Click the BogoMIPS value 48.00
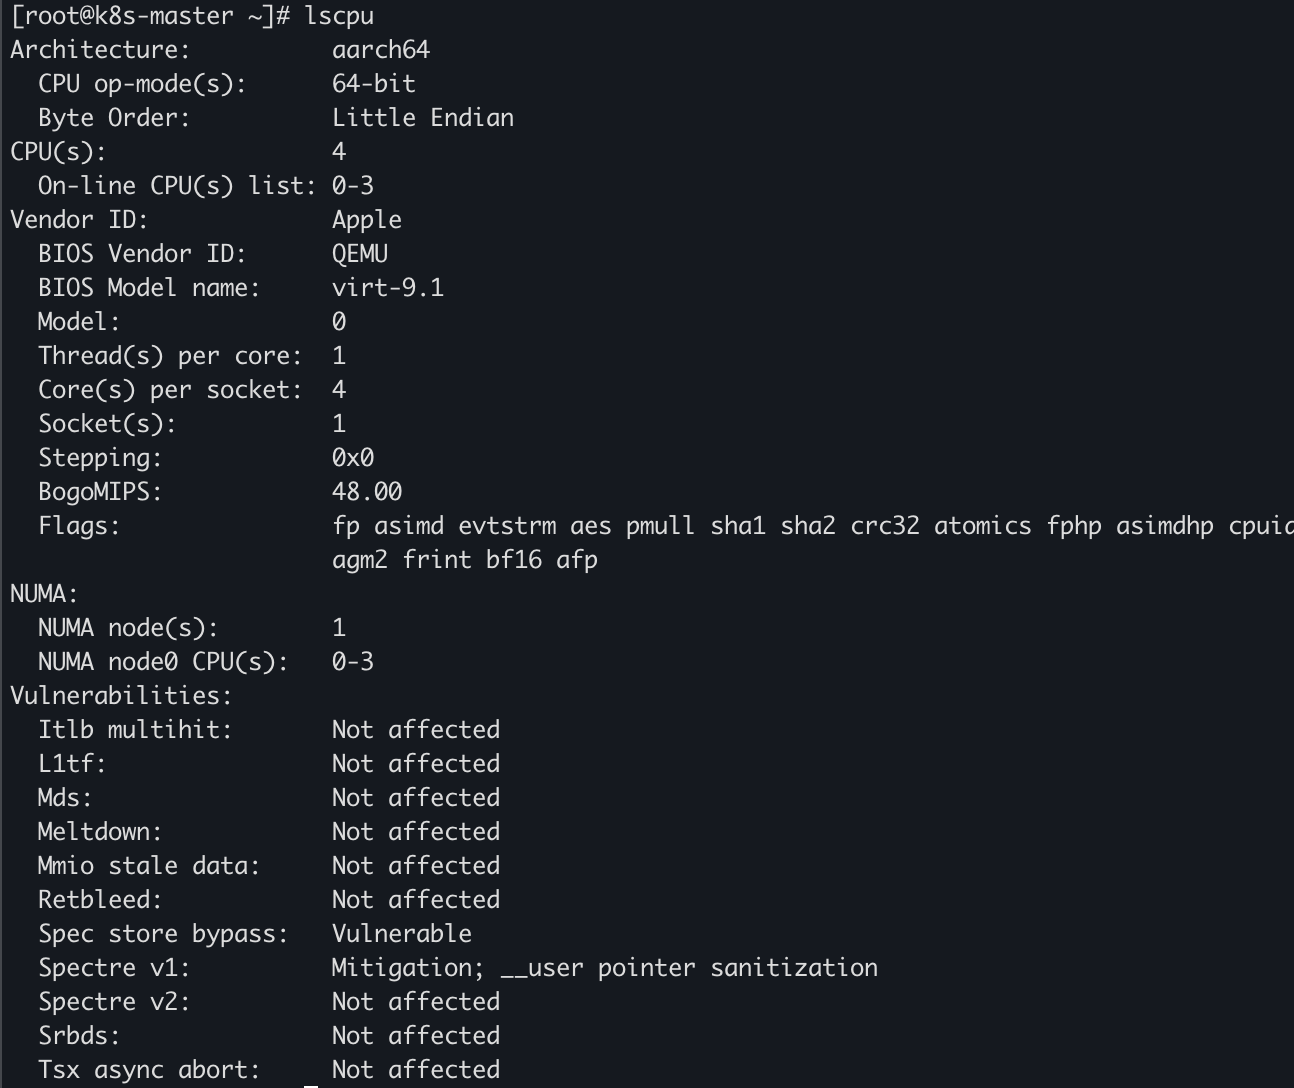The image size is (1294, 1088). [x=367, y=492]
